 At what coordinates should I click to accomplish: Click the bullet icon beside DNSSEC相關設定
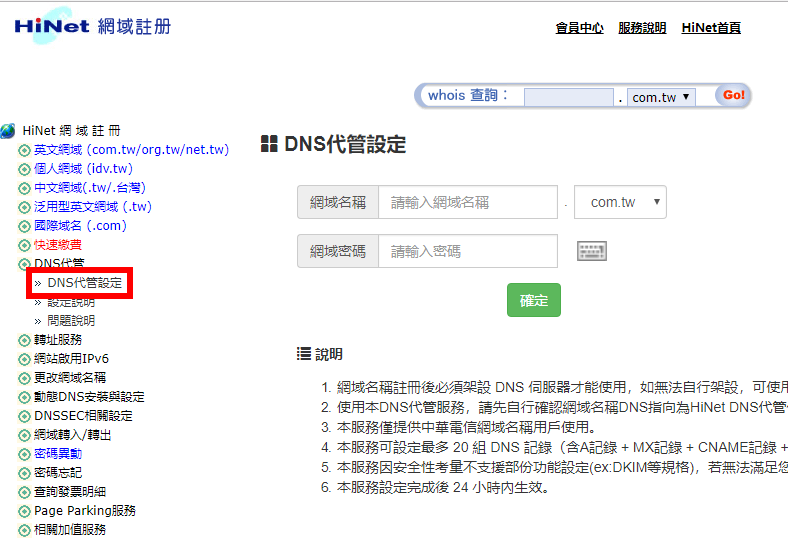click(x=24, y=416)
